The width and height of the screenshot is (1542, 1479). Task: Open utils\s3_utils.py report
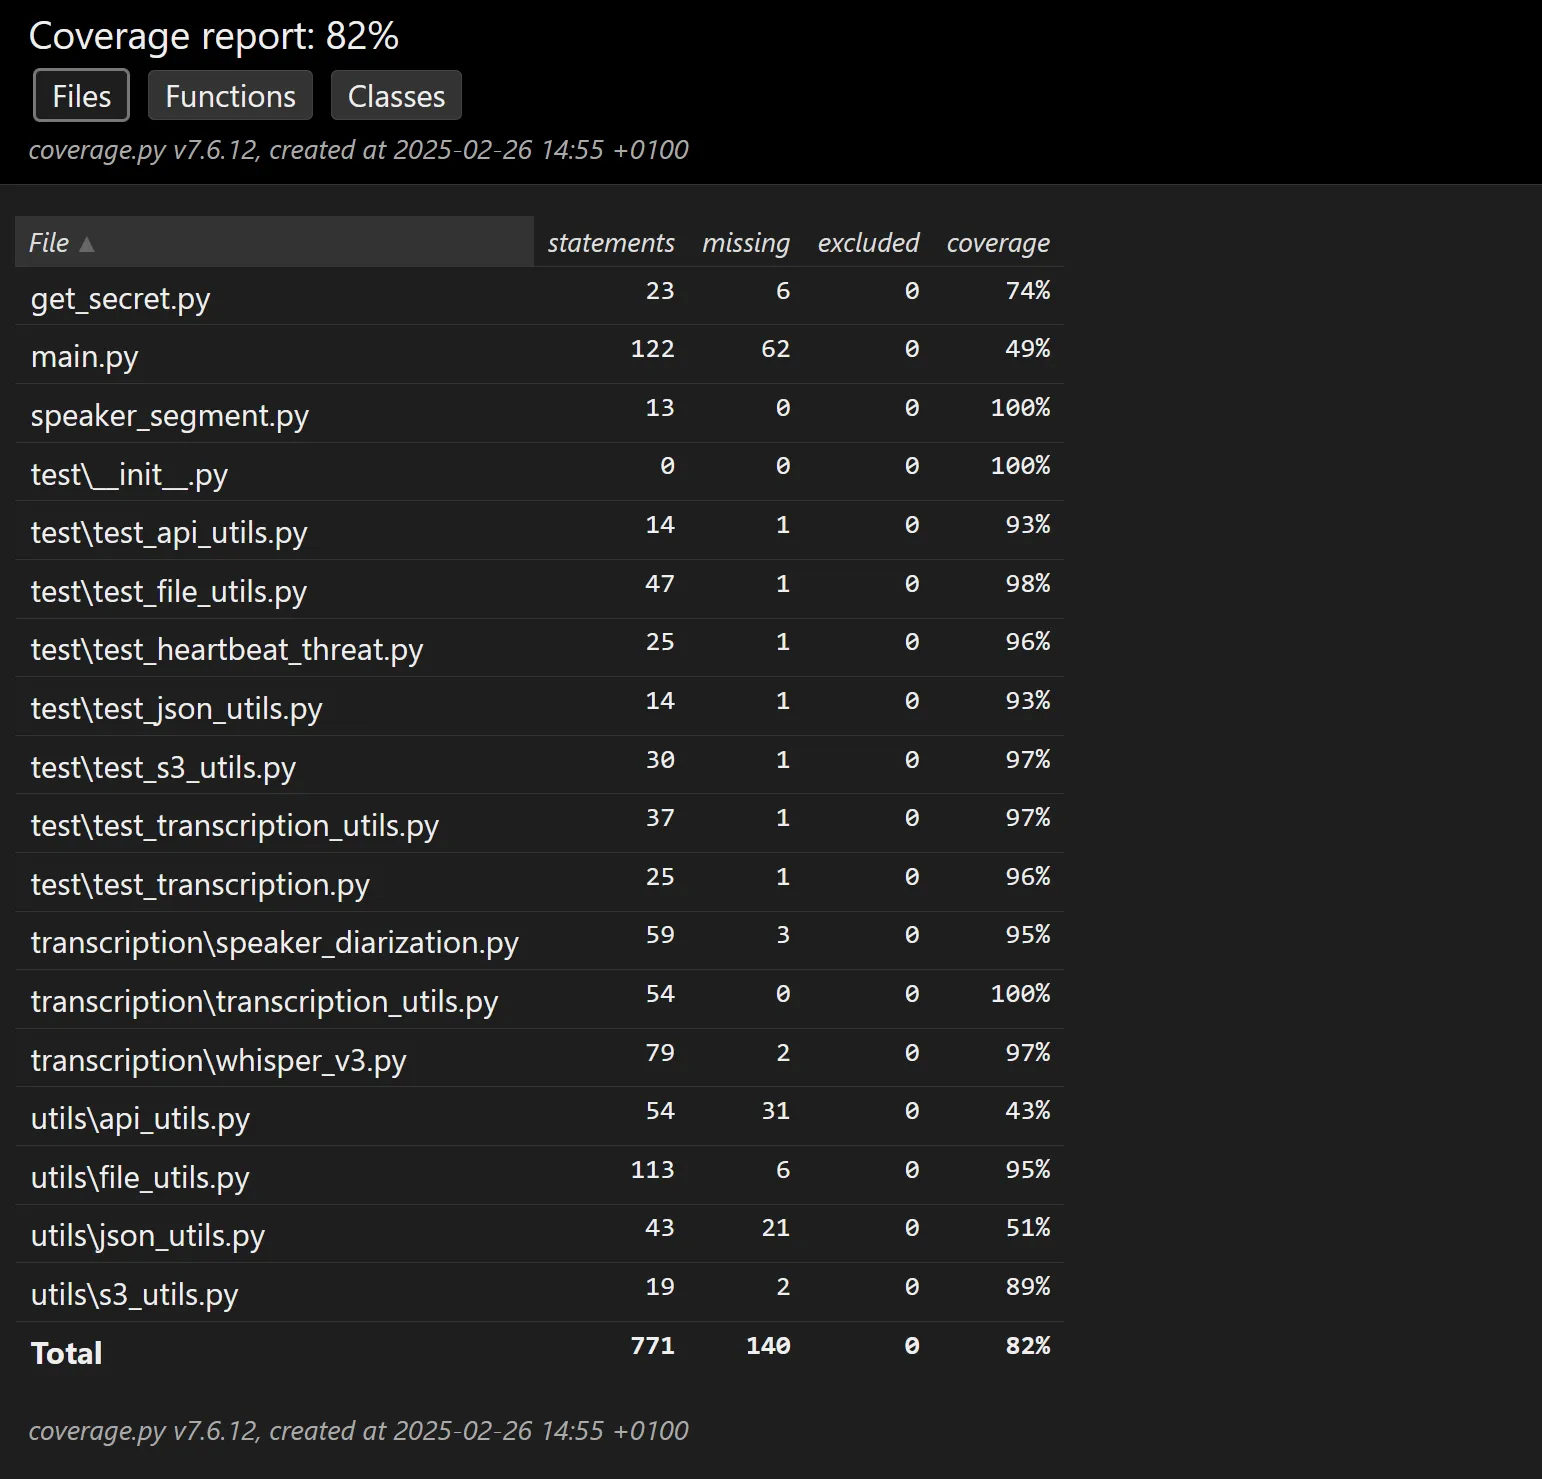coord(134,1295)
